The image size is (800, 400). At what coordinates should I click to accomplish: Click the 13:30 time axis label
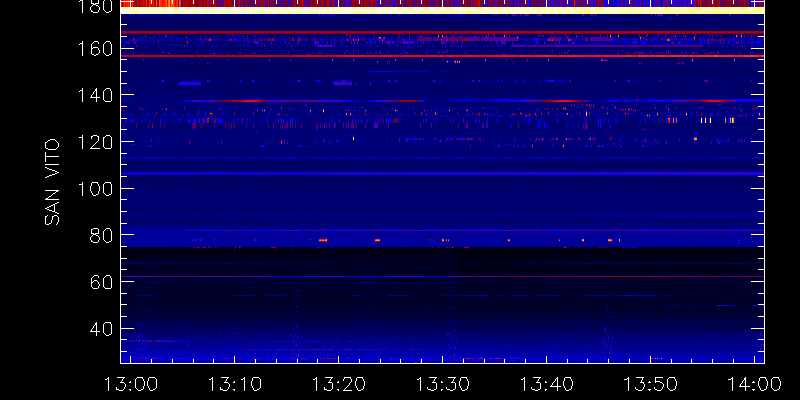click(x=443, y=384)
